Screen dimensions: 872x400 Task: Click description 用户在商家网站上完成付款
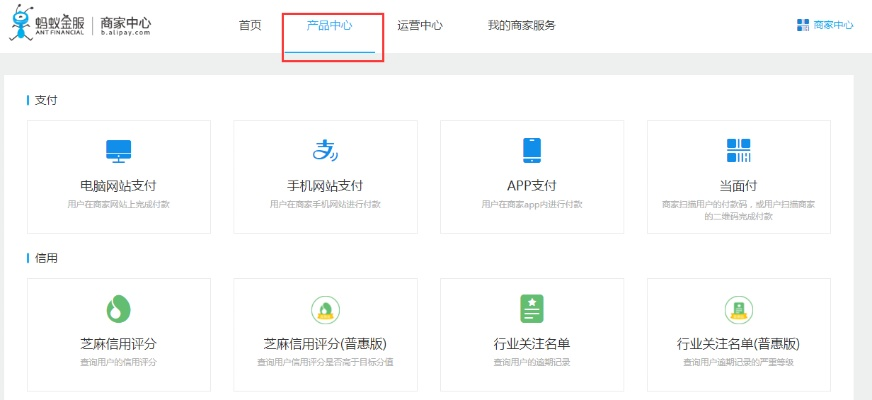click(x=118, y=204)
